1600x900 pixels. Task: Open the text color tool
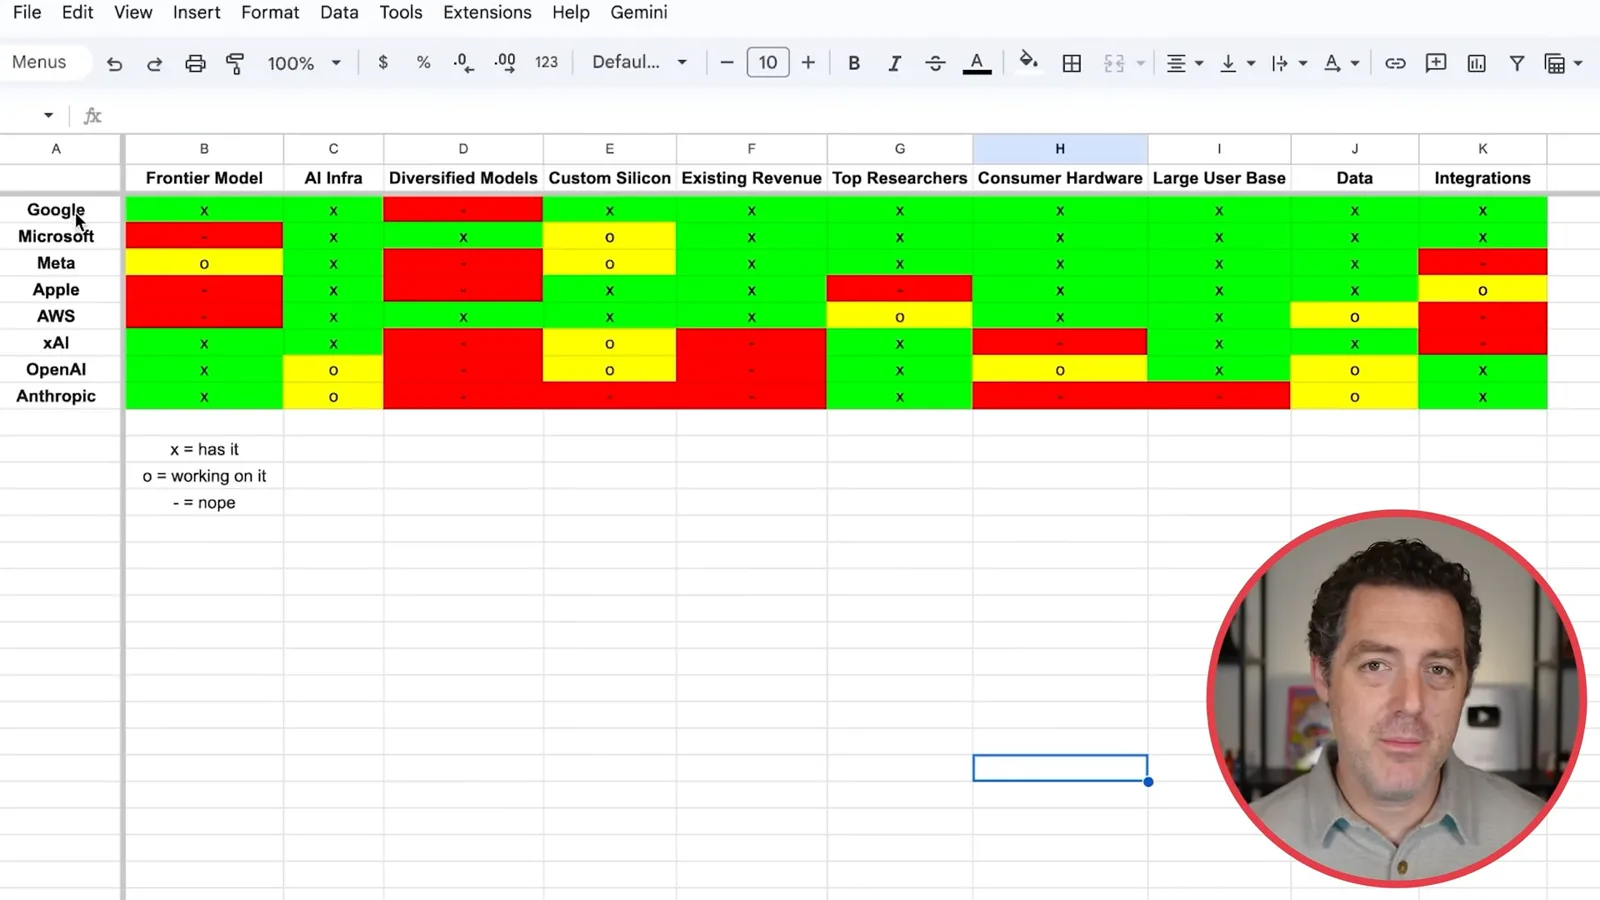(977, 63)
